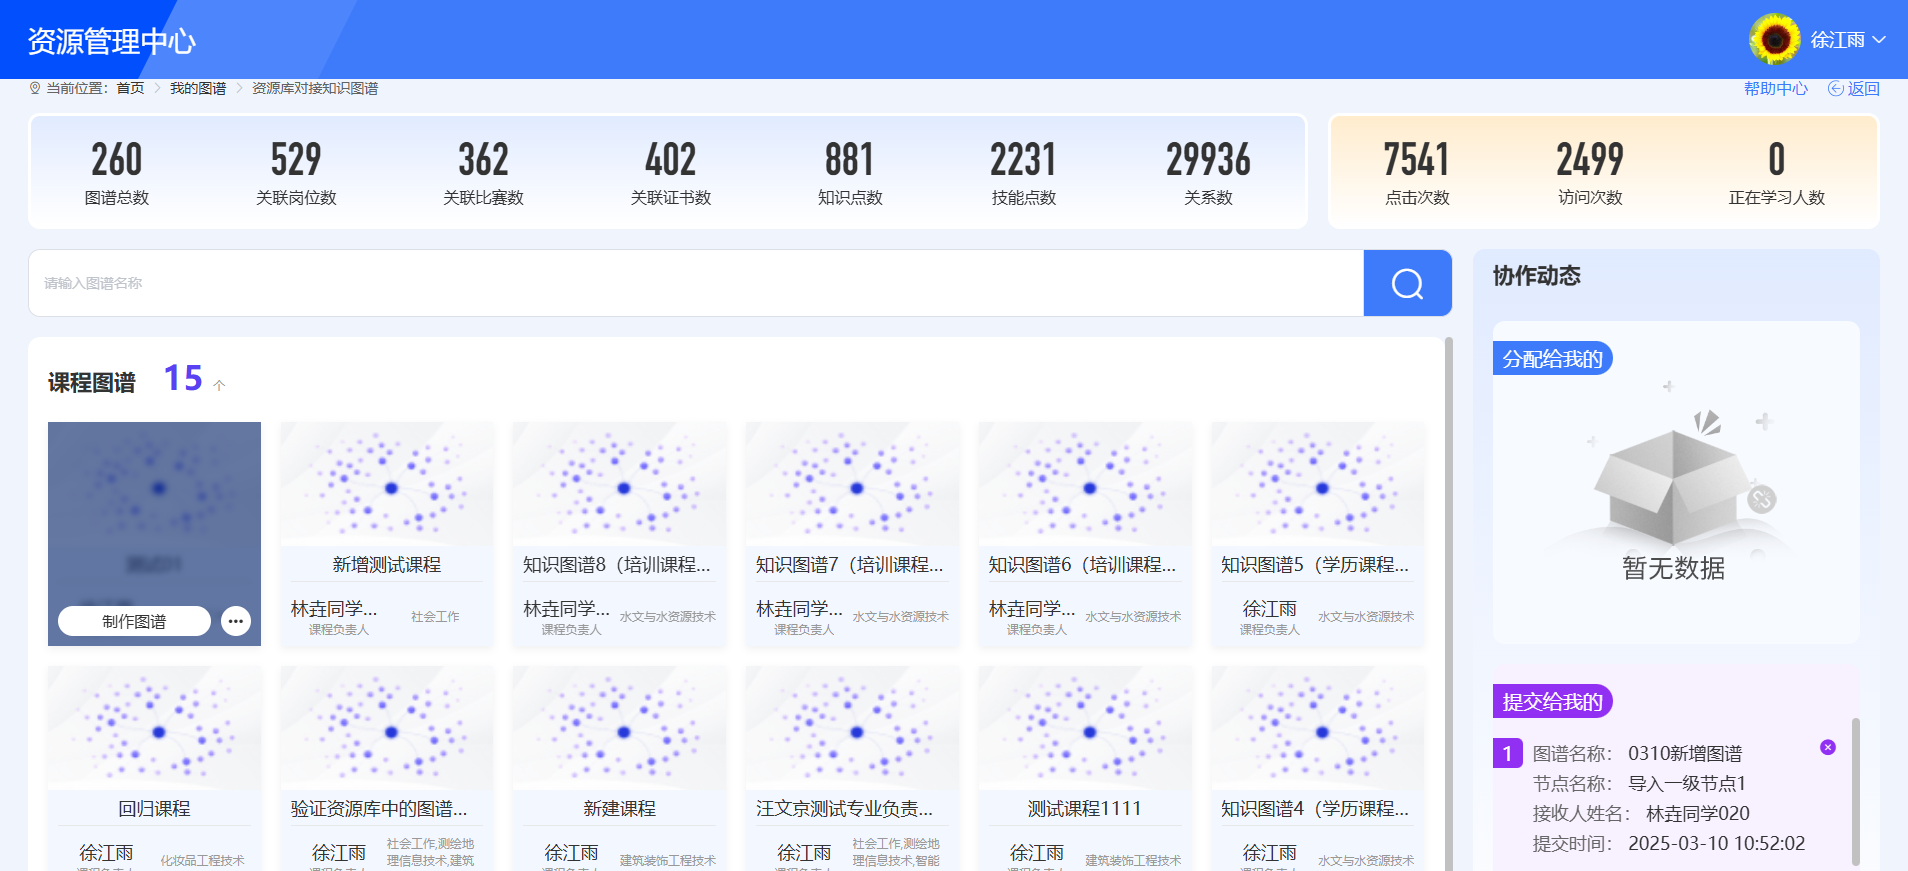Viewport: 1908px width, 871px height.
Task: Open 汪文京测试专业负责 card thumbnail
Action: 852,728
